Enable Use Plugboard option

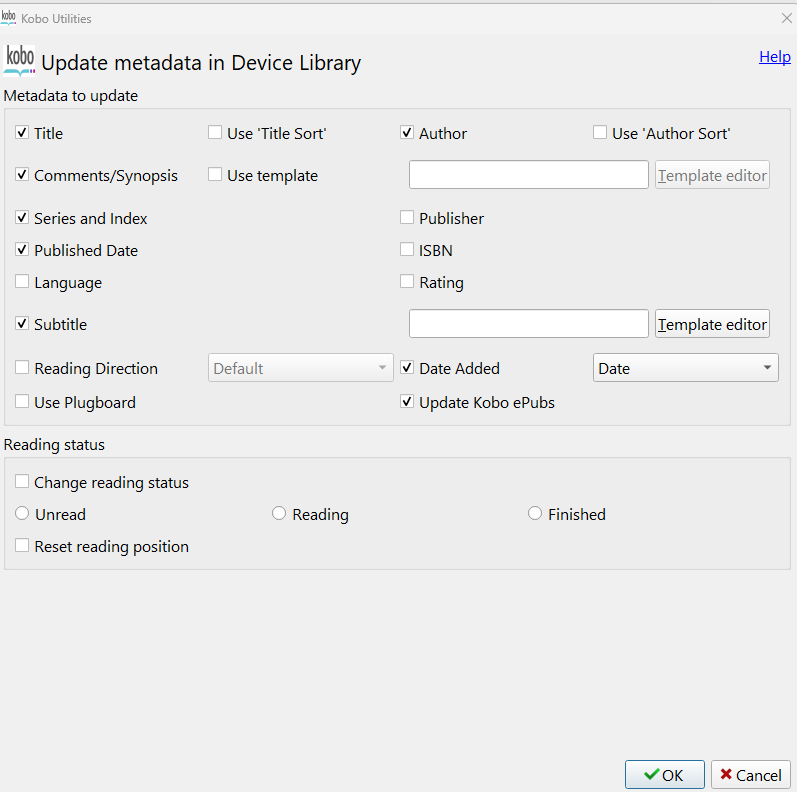point(22,402)
